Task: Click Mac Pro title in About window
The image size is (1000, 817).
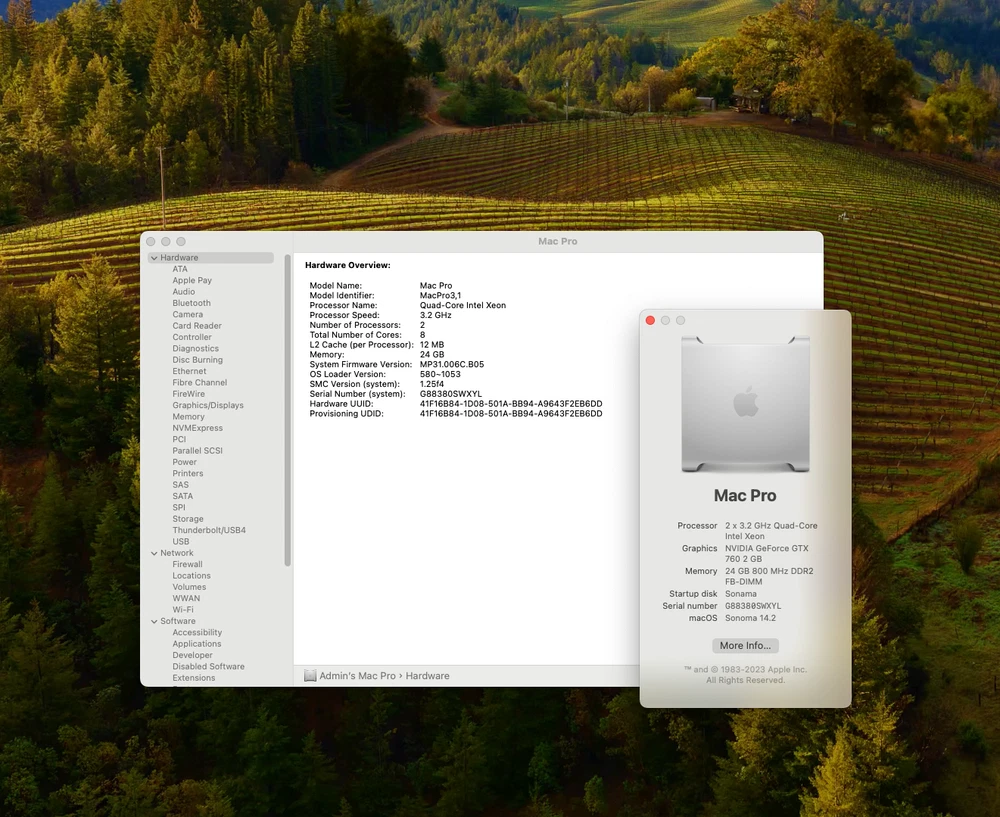Action: click(x=745, y=496)
